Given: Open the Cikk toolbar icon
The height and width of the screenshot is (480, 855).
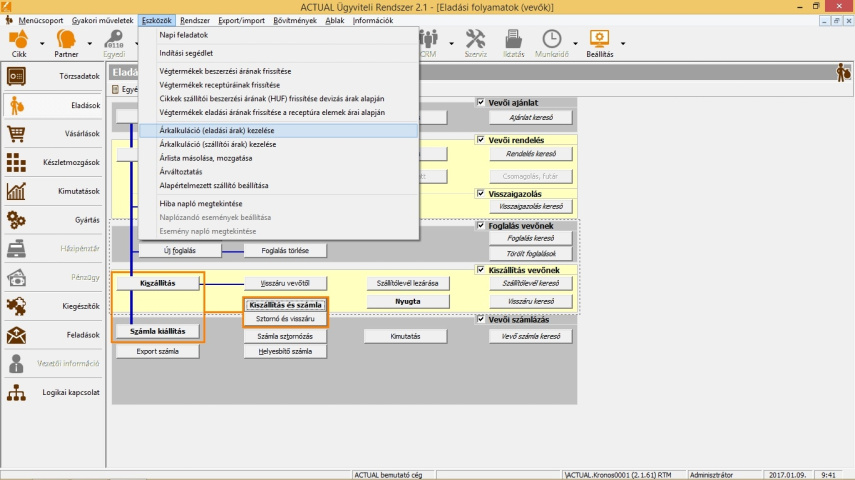Looking at the screenshot, I should tap(19, 40).
